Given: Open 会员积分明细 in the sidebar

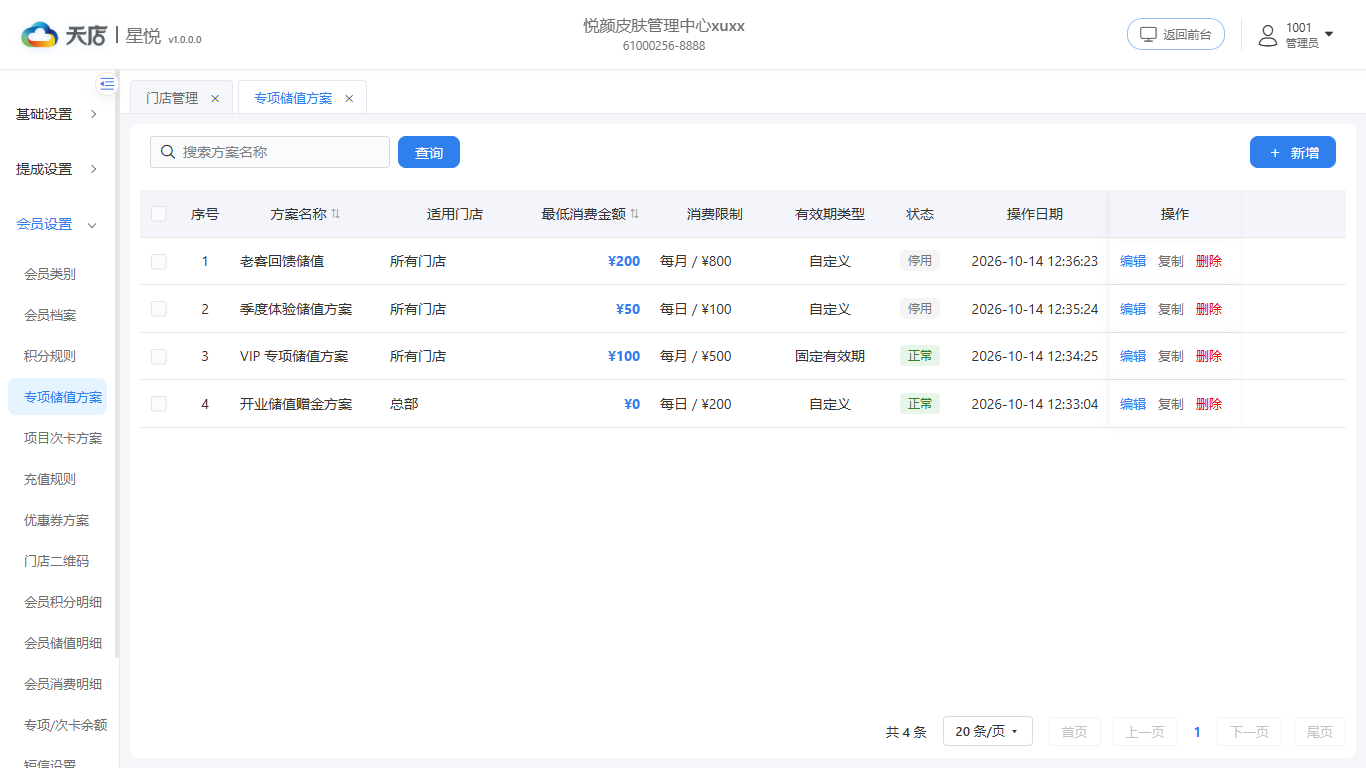Looking at the screenshot, I should coord(63,602).
